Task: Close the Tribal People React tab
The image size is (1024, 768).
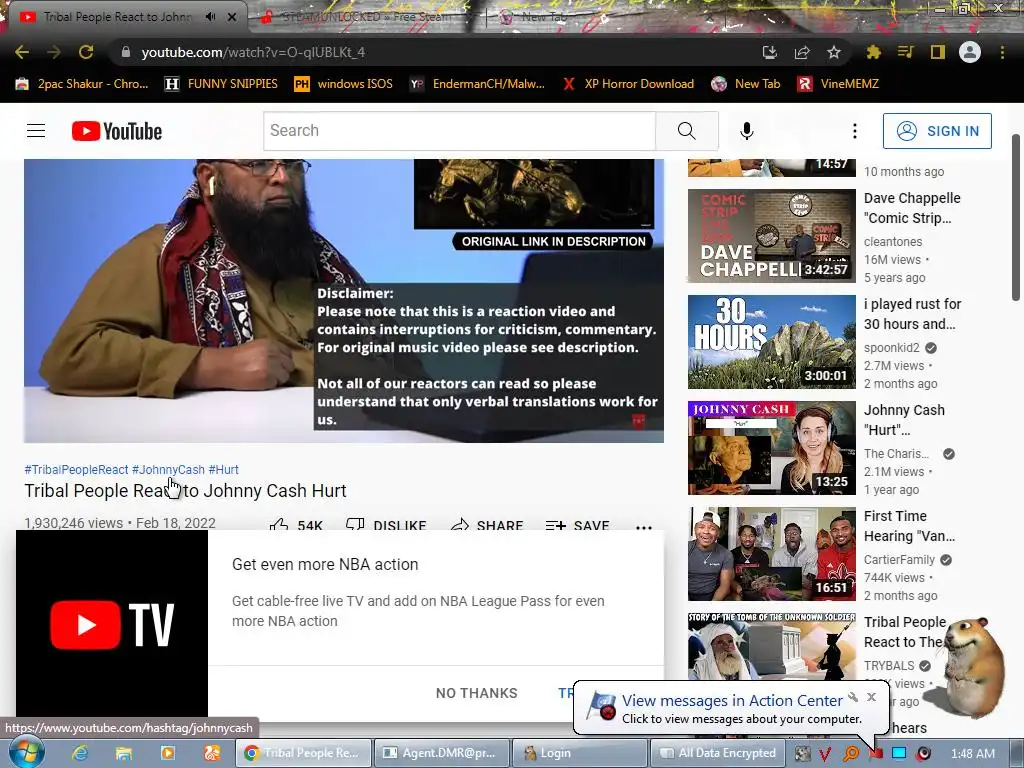Action: [232, 17]
